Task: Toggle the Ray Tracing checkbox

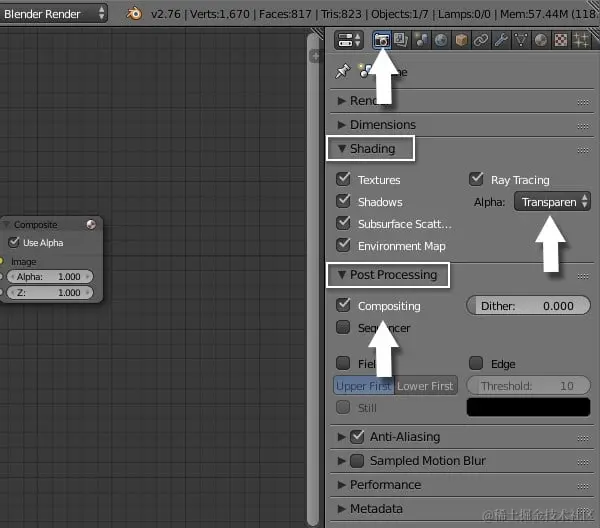Action: (476, 179)
